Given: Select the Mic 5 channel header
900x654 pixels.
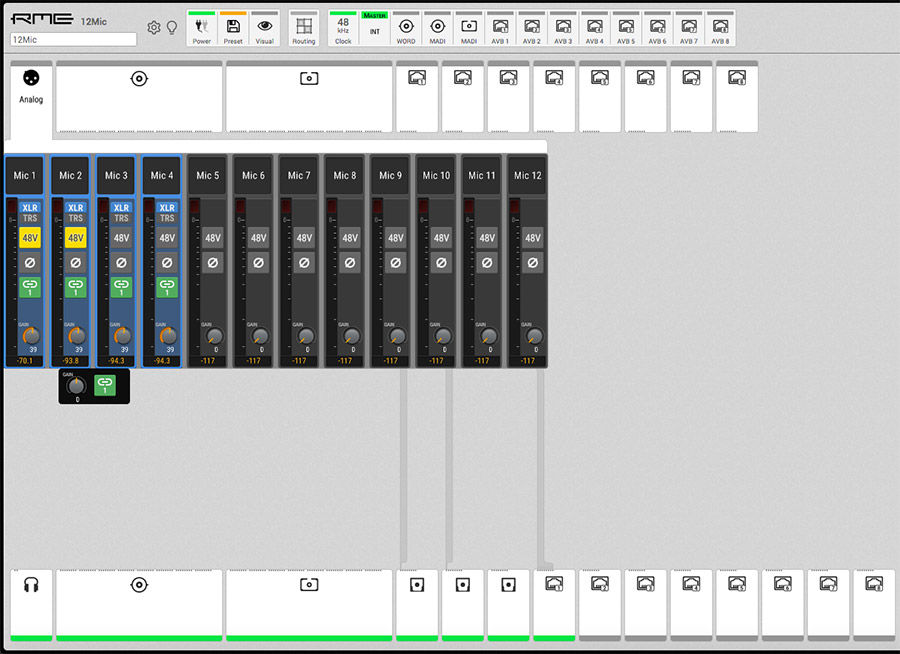Looking at the screenshot, I should pyautogui.click(x=208, y=175).
